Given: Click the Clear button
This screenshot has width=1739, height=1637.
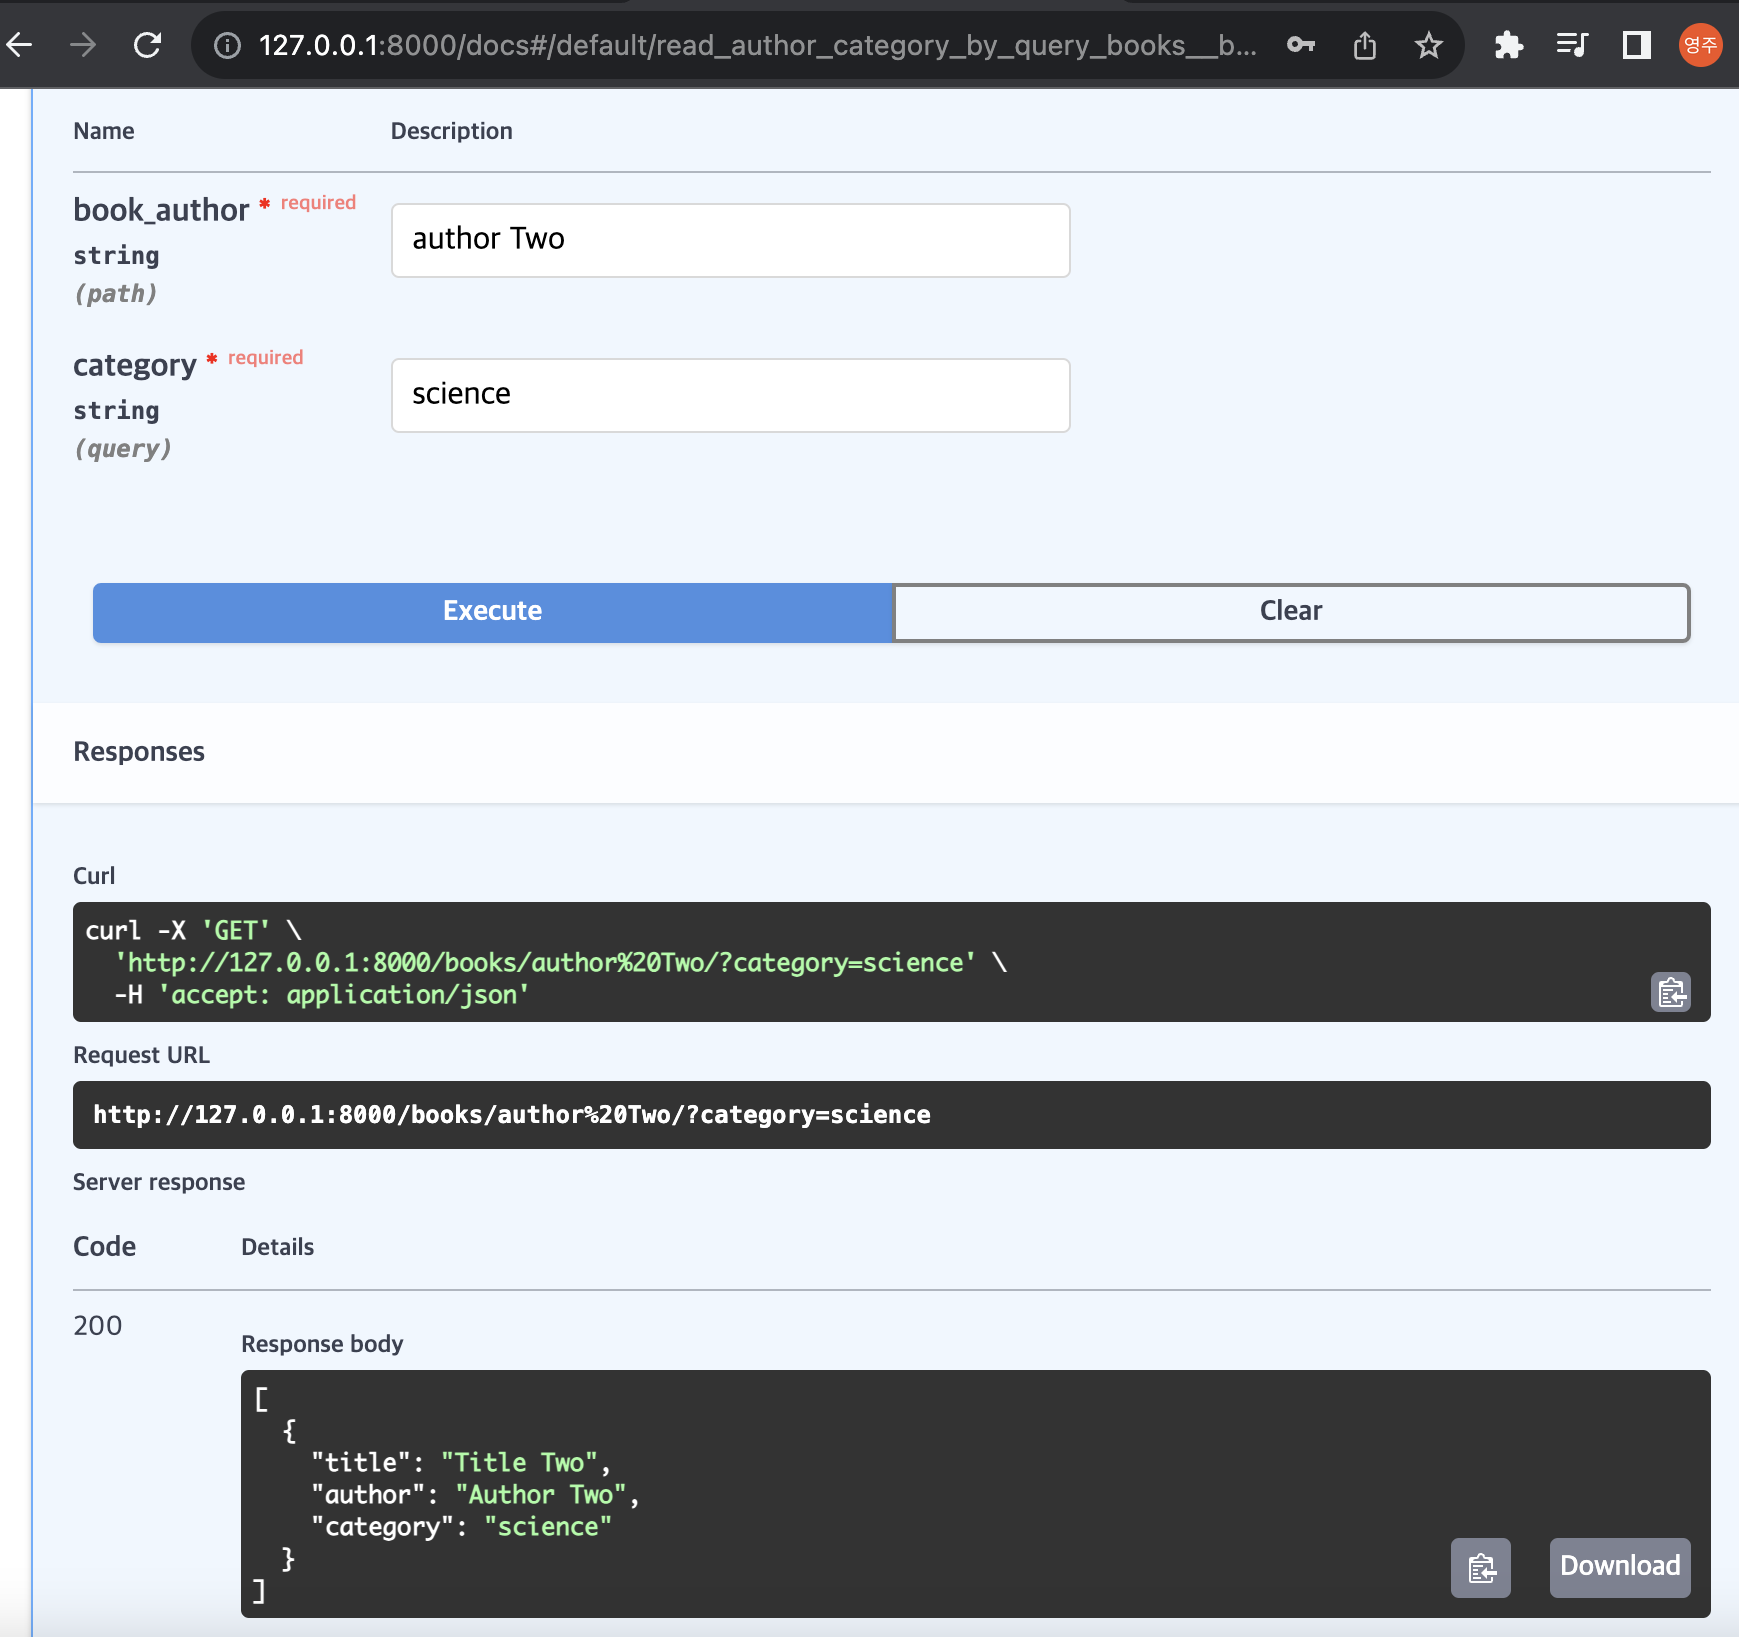Looking at the screenshot, I should [x=1291, y=612].
